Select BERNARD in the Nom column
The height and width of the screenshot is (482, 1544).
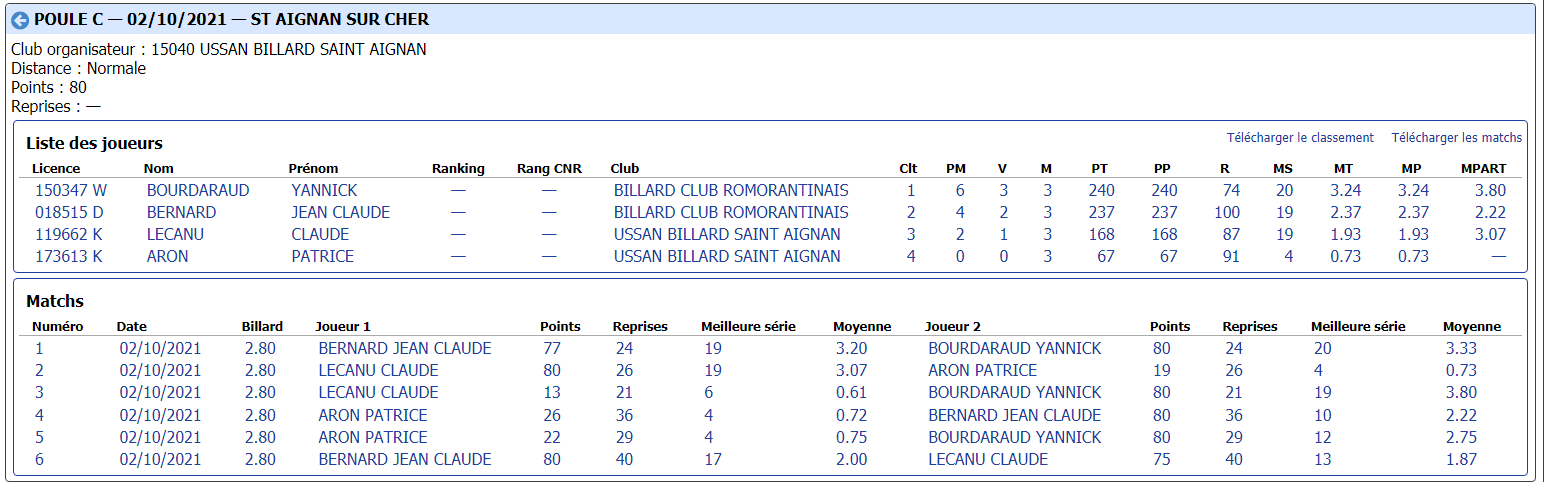tap(181, 212)
